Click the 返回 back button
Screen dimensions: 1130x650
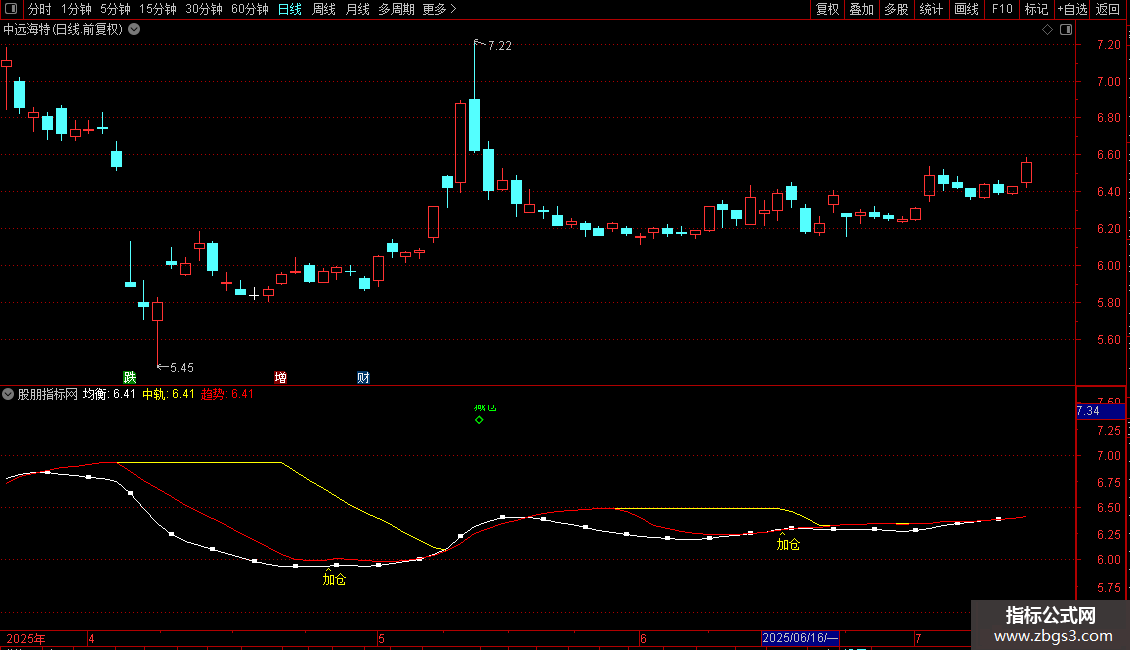click(x=1108, y=9)
